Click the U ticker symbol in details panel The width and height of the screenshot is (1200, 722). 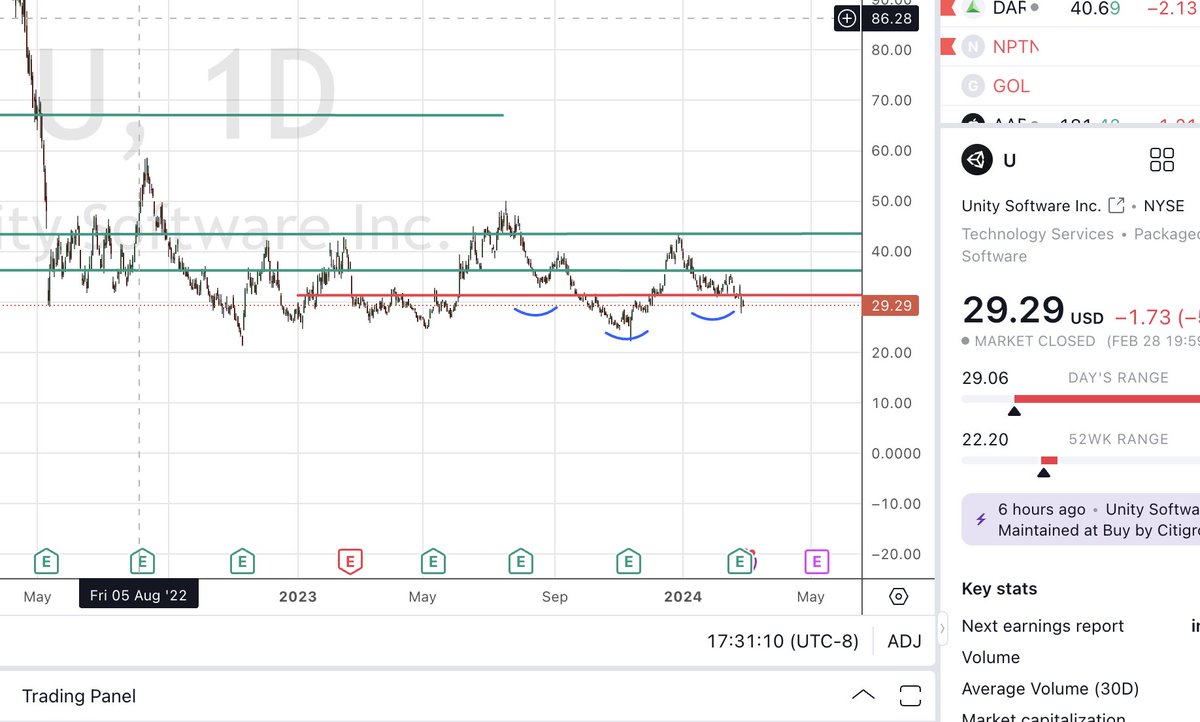pos(1010,160)
